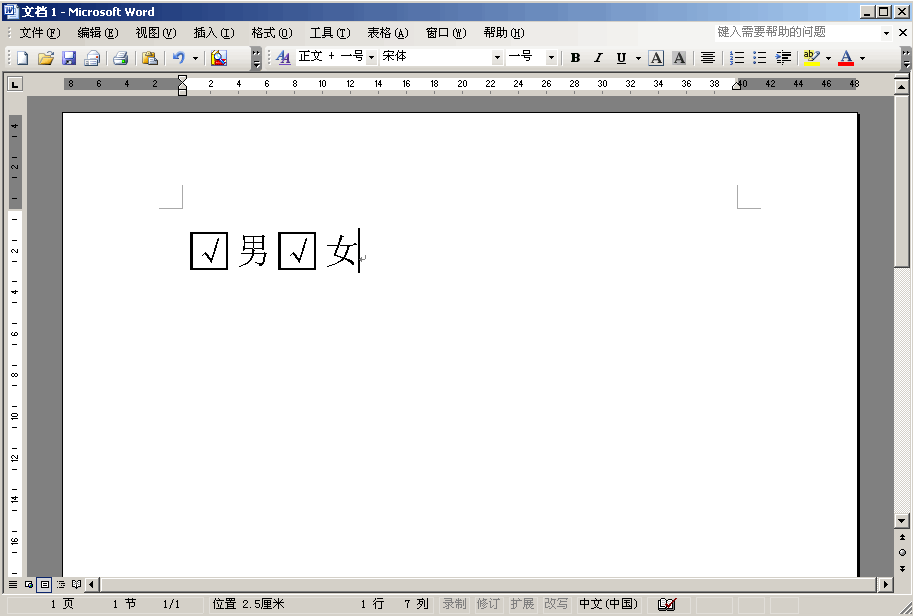Go to next page button

902,568
